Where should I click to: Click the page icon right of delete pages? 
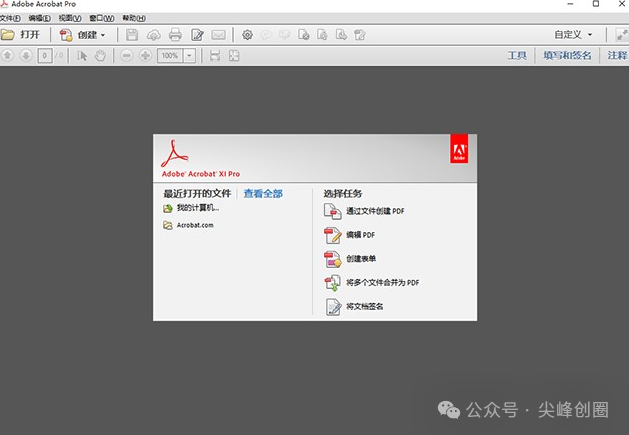(322, 35)
